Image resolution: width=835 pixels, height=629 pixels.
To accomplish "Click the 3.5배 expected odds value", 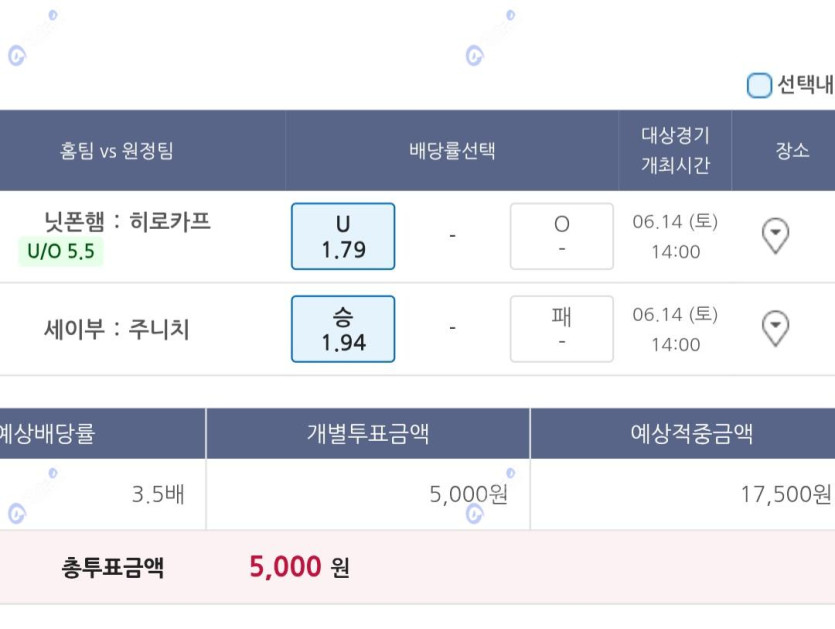I will tap(158, 494).
